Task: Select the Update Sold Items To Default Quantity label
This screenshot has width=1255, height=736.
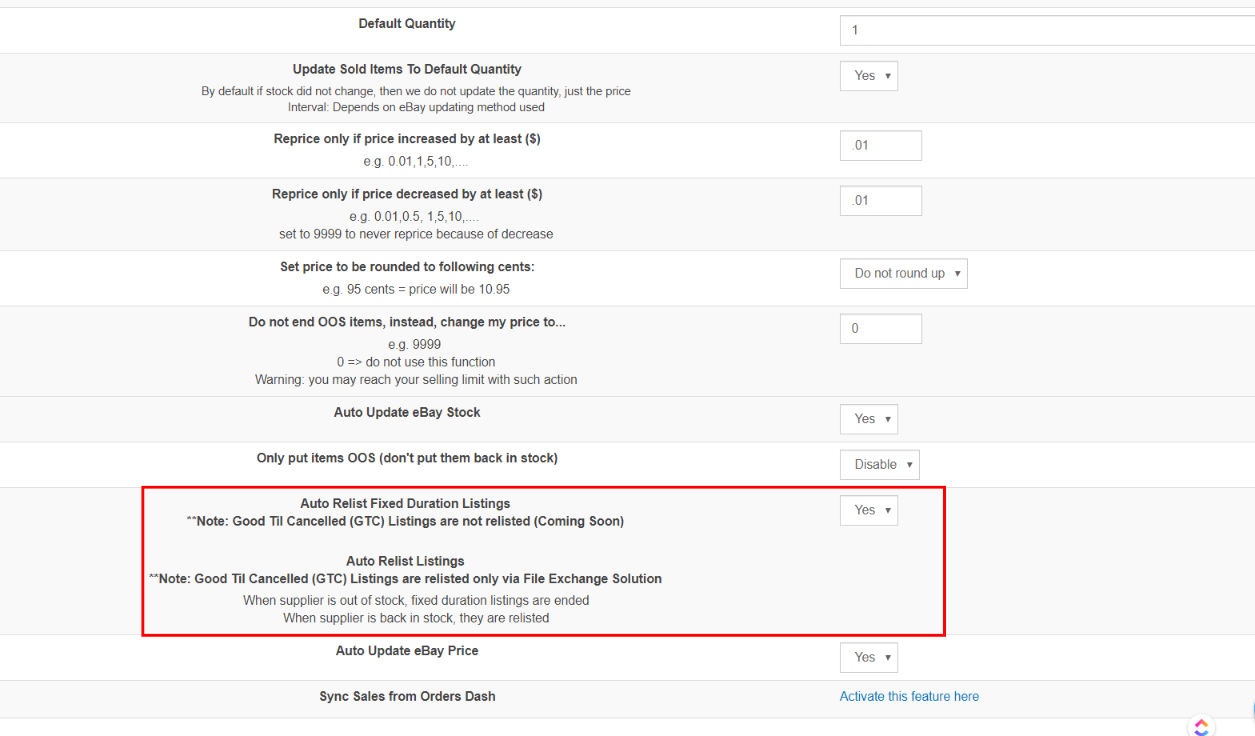Action: click(x=407, y=69)
